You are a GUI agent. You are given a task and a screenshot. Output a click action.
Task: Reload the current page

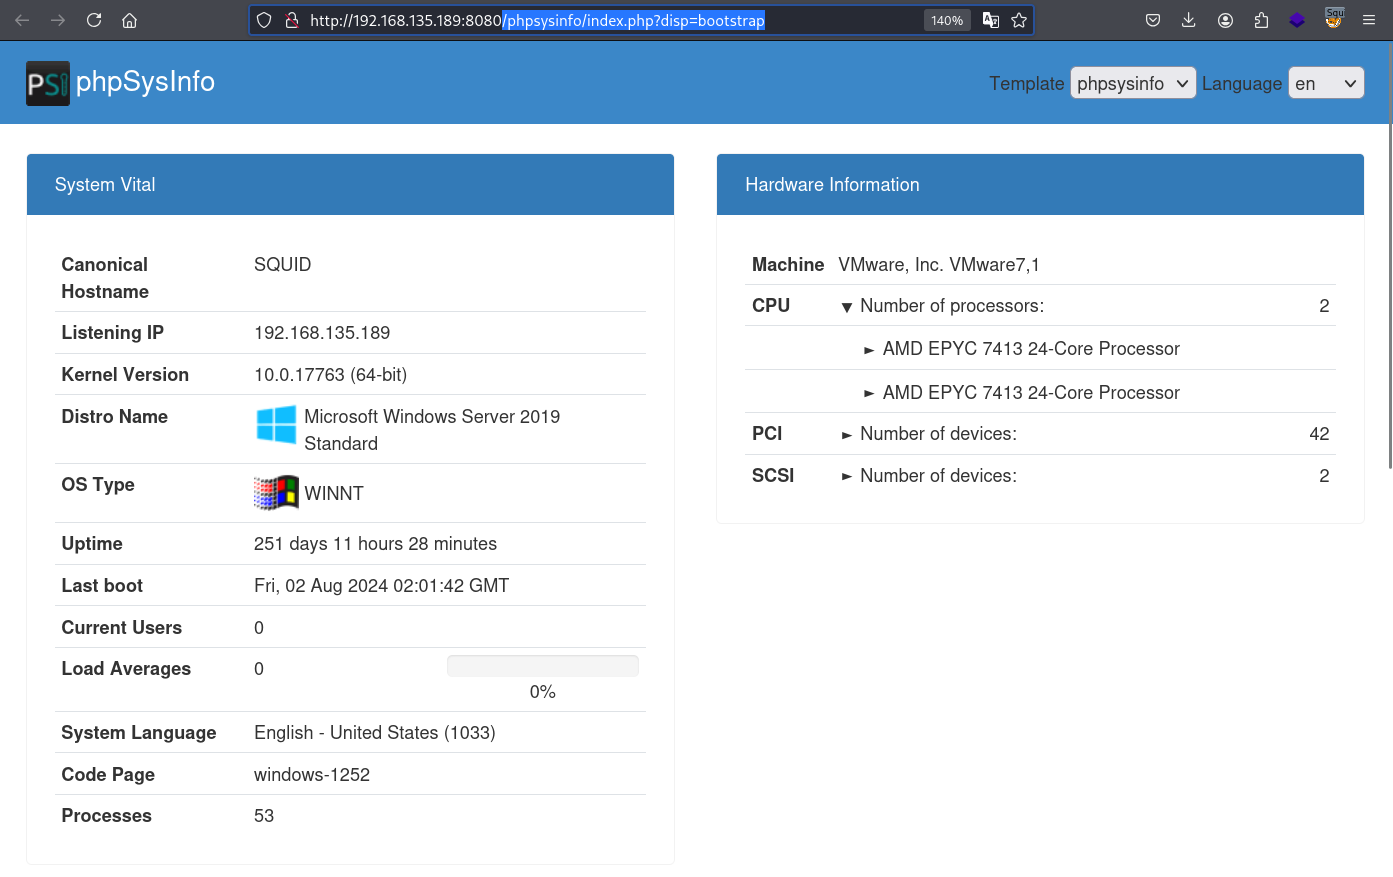(x=94, y=20)
